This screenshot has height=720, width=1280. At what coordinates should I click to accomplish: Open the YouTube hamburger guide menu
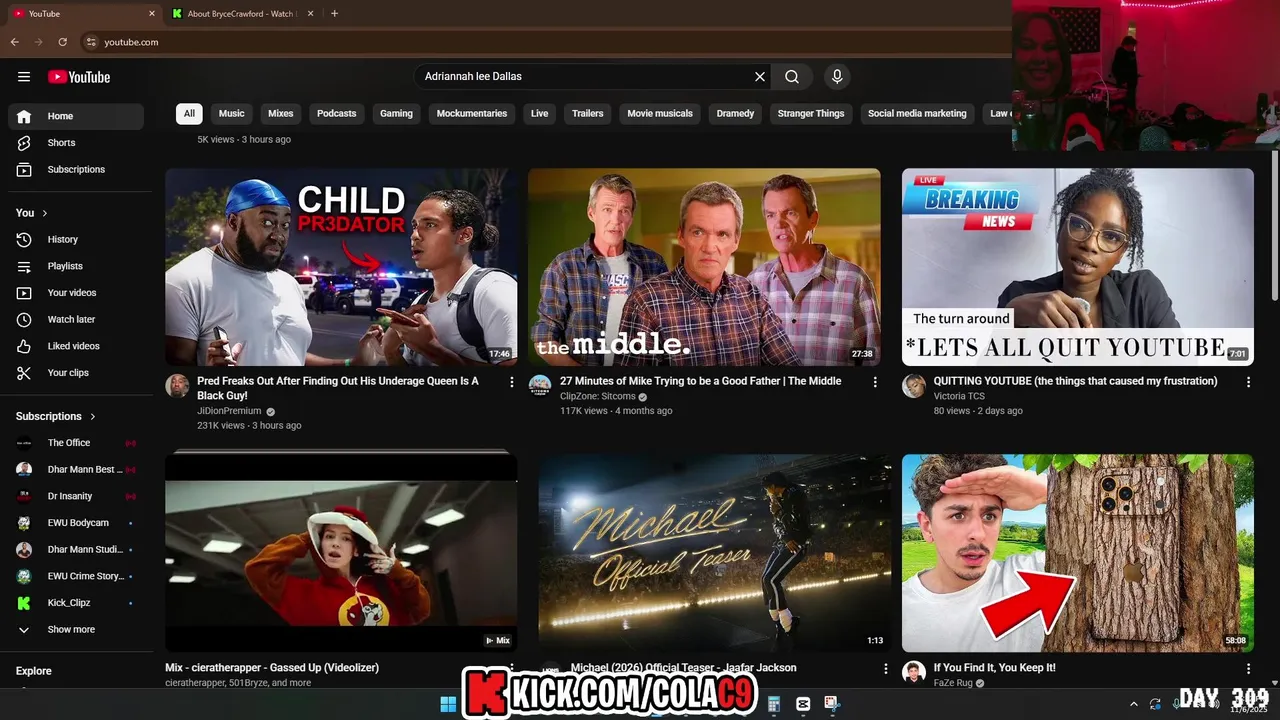24,77
